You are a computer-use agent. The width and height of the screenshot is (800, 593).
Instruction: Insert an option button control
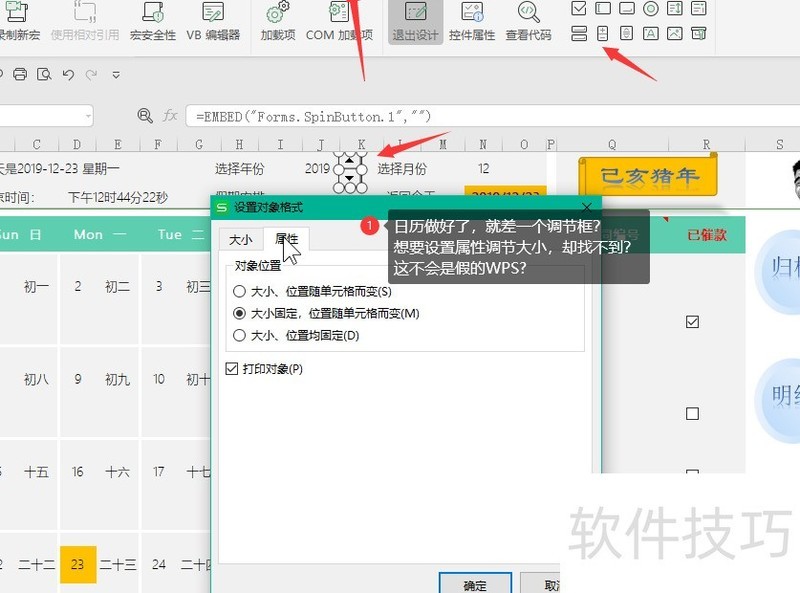[651, 8]
